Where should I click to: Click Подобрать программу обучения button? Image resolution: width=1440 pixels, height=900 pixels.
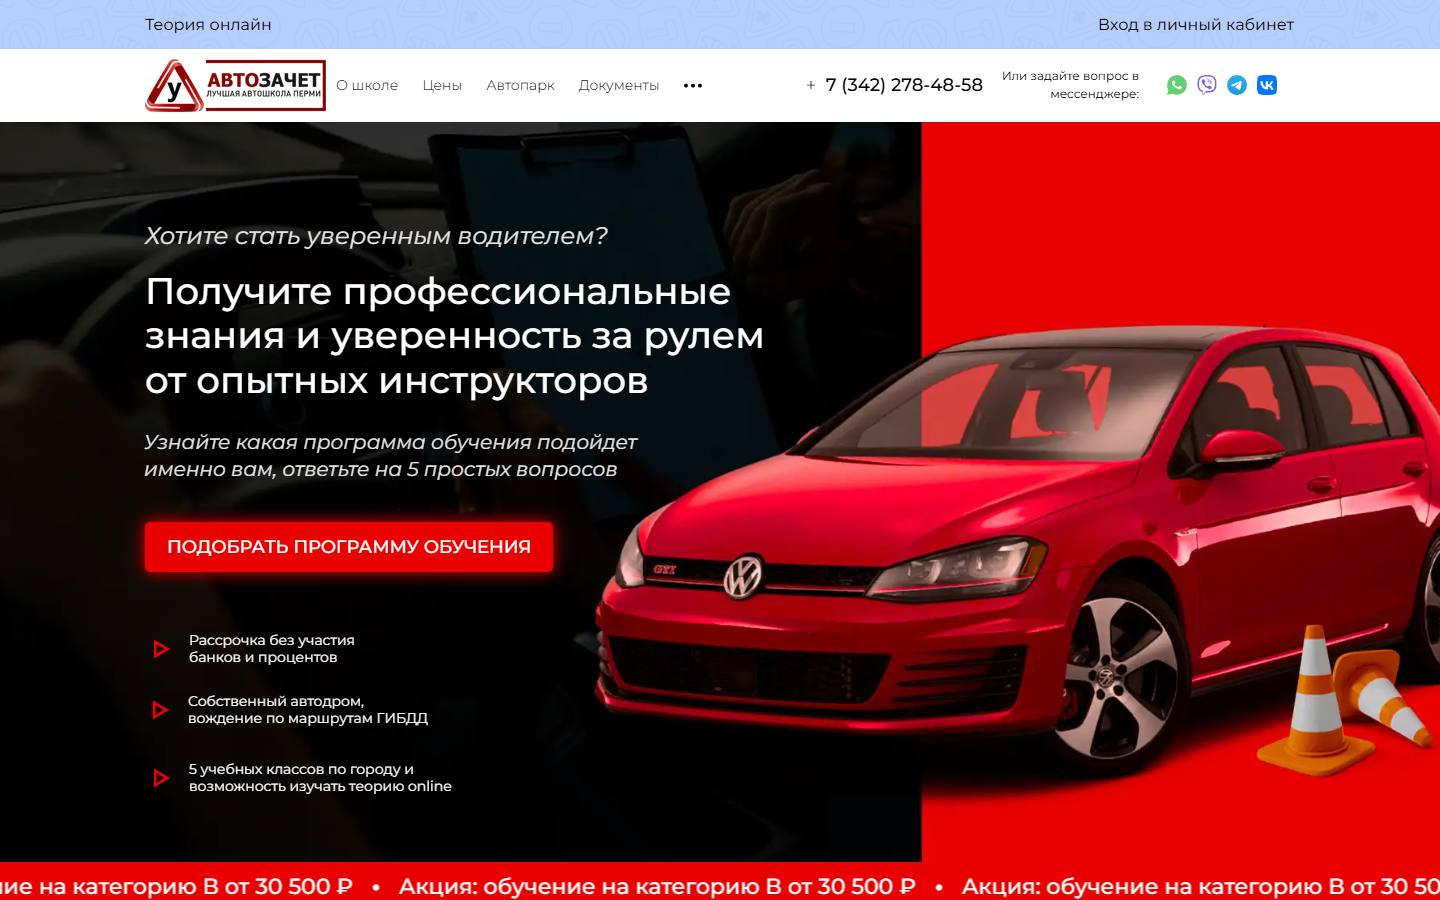point(349,547)
